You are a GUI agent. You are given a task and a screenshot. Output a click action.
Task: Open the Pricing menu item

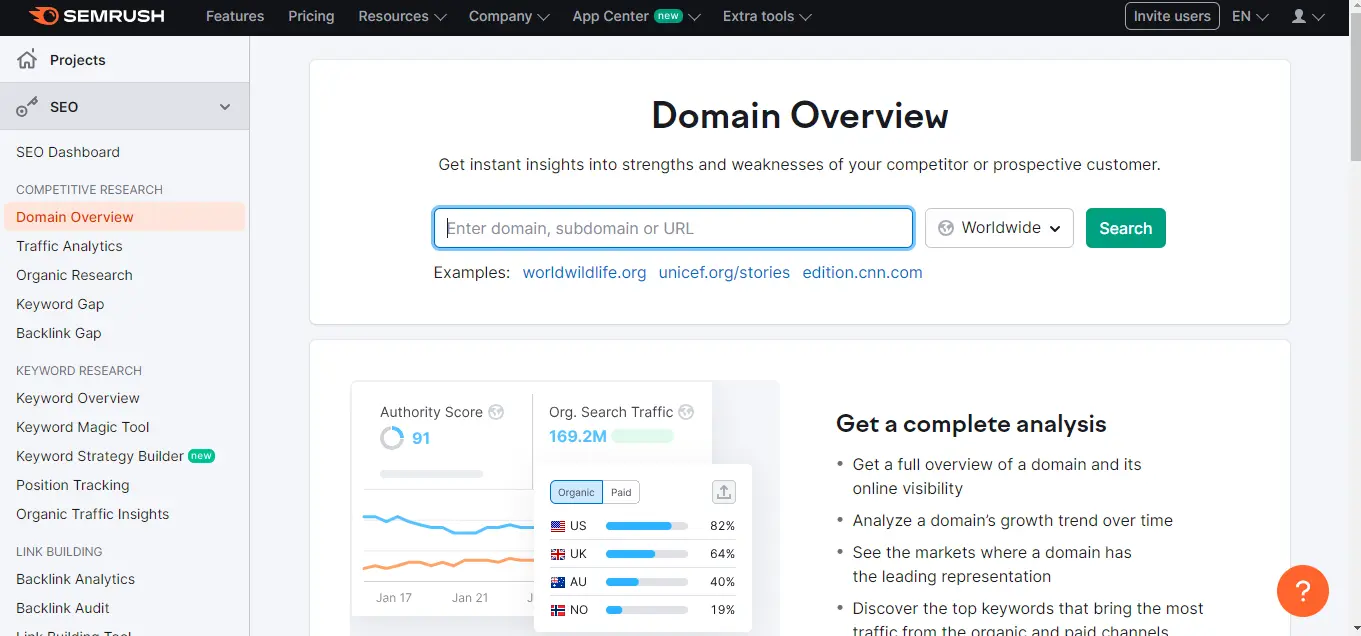click(x=311, y=16)
